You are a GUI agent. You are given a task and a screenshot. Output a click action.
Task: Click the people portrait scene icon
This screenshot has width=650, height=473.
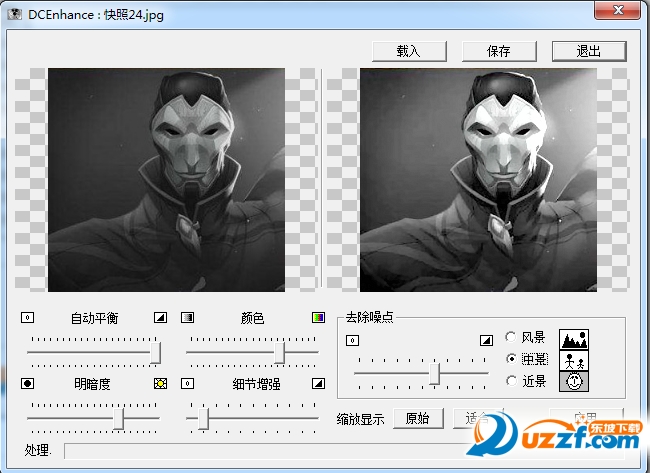(573, 360)
